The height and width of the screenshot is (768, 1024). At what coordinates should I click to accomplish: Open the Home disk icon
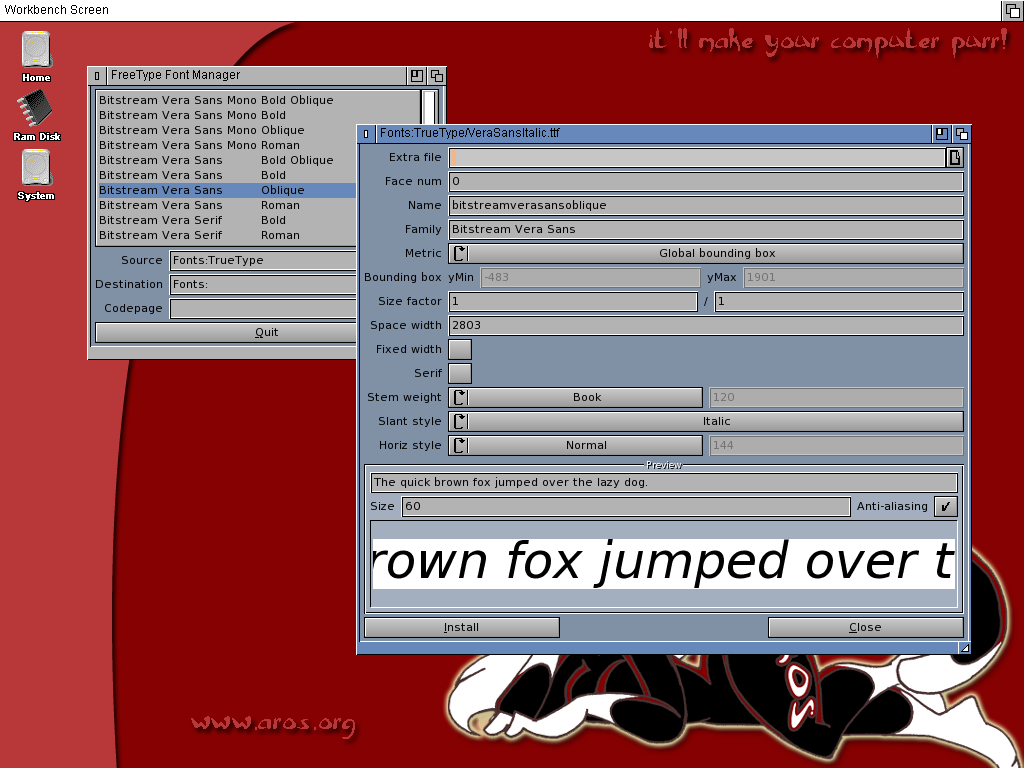coord(36,57)
